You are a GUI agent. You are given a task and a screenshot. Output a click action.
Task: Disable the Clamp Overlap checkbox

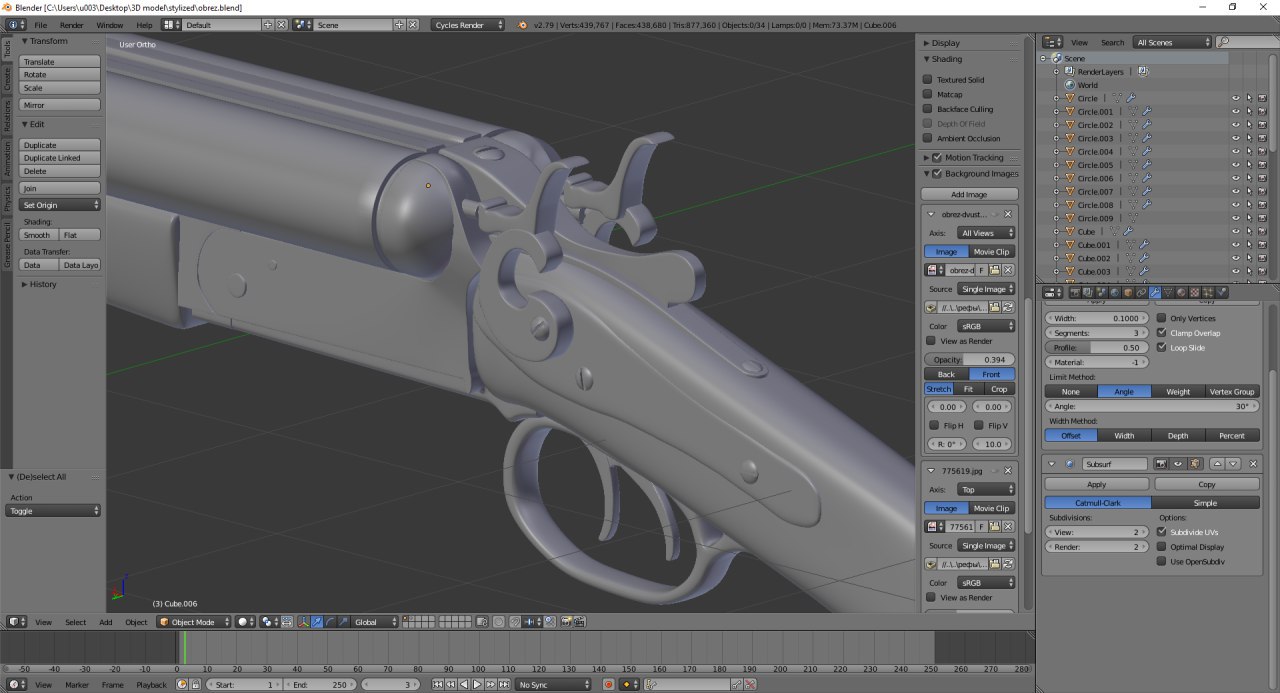pyautogui.click(x=1161, y=333)
